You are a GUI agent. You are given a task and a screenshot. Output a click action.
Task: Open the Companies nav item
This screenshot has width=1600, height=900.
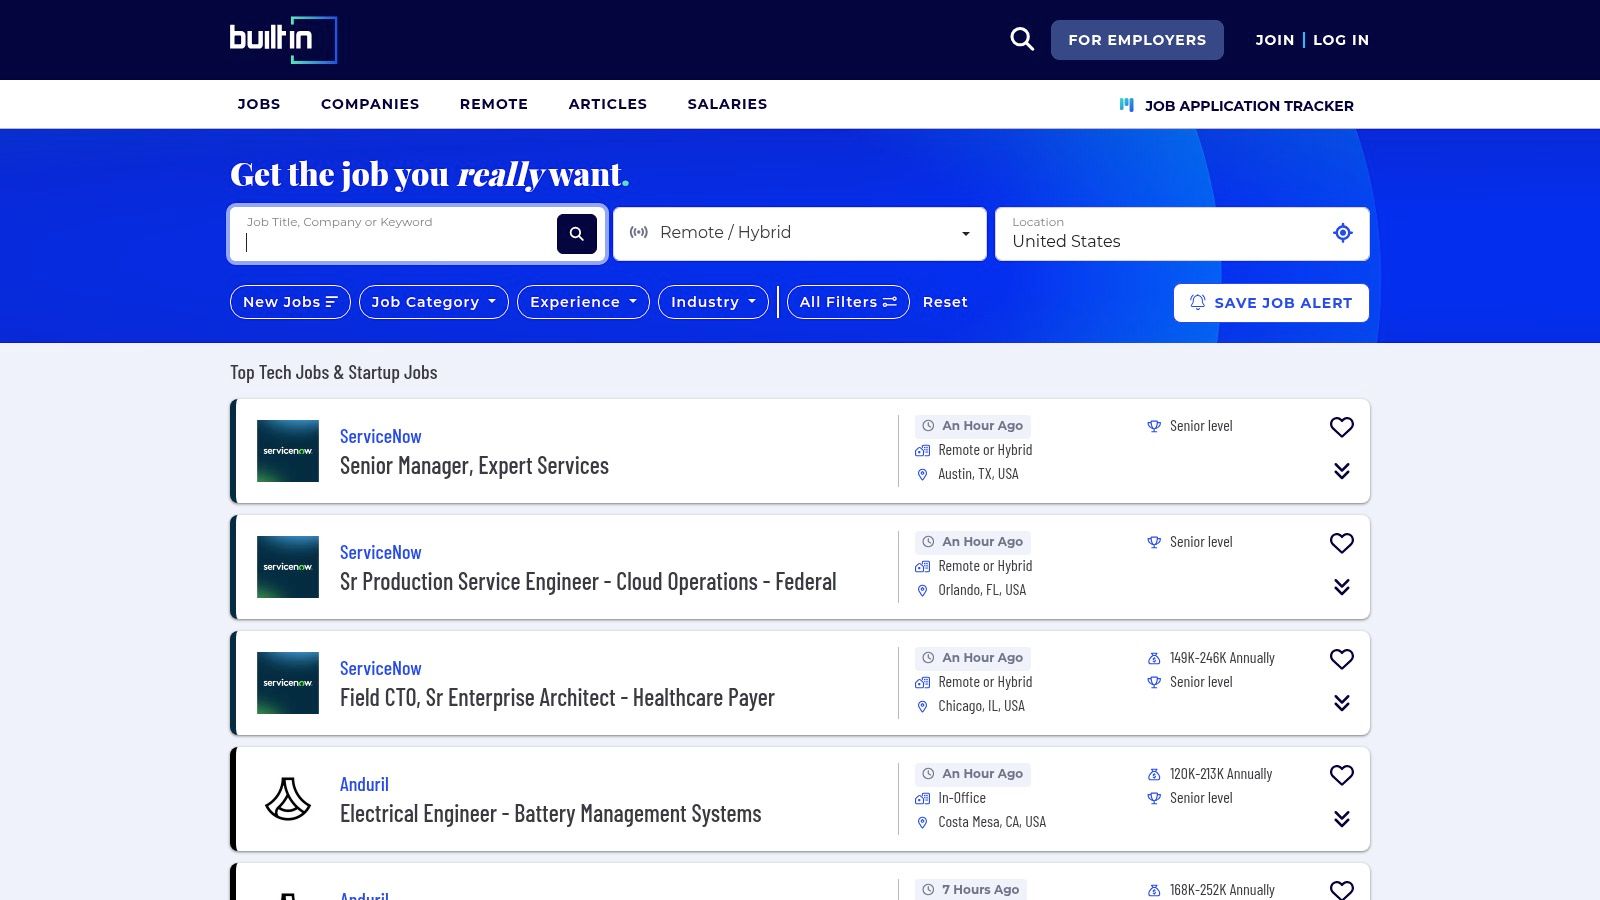coord(370,104)
